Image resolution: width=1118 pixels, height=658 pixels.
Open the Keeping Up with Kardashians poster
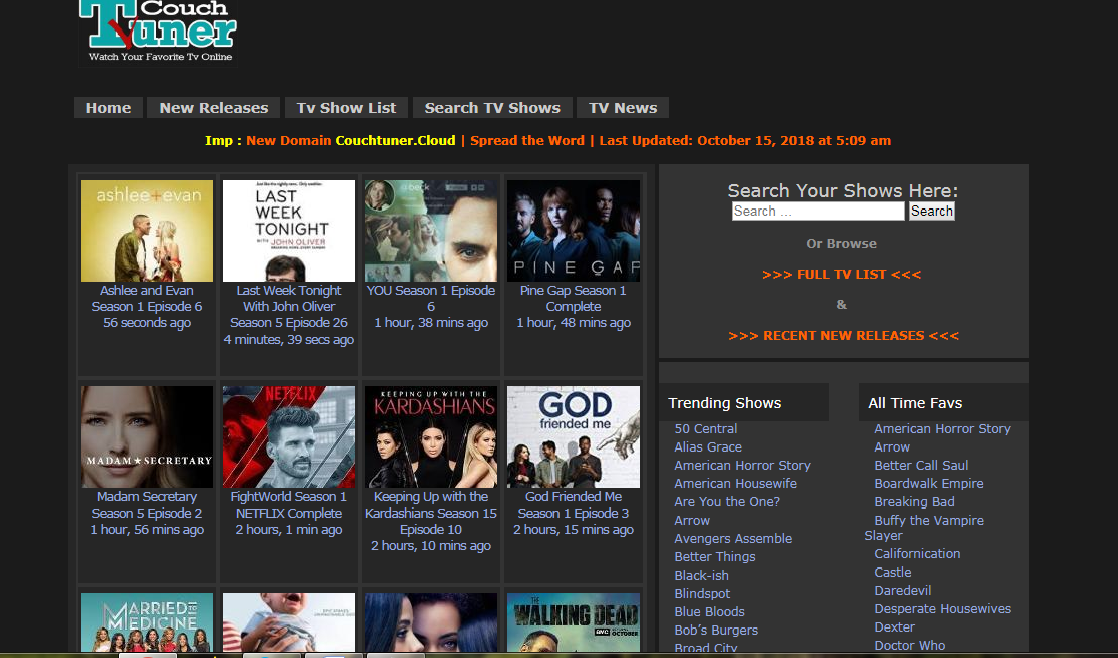431,437
